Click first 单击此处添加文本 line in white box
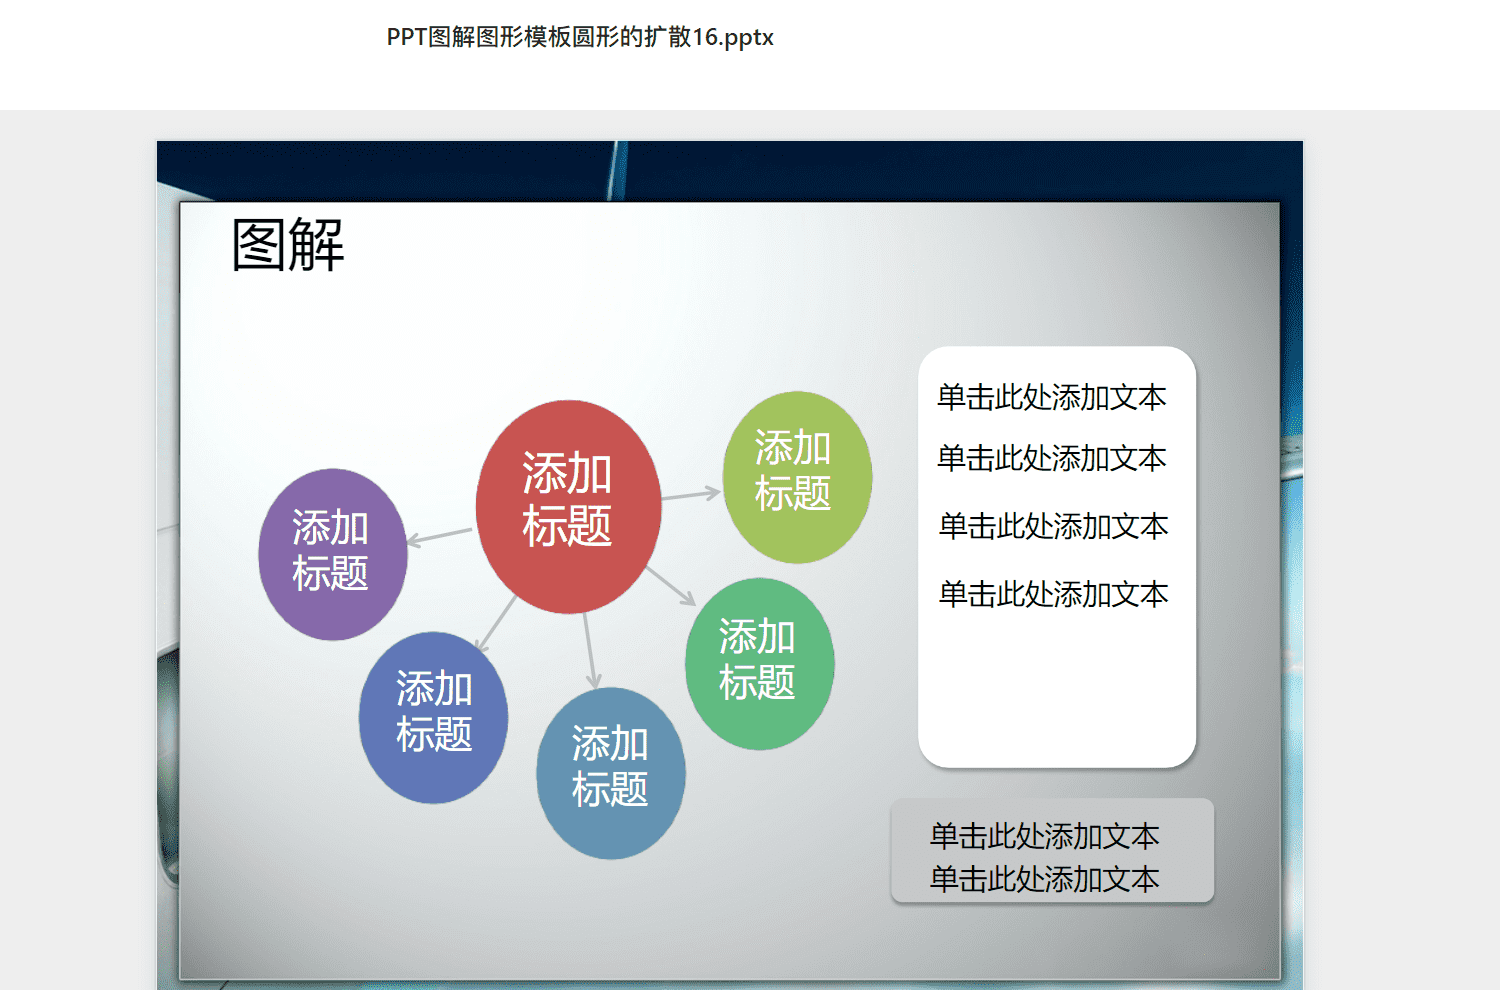The width and height of the screenshot is (1500, 990). tap(1052, 397)
